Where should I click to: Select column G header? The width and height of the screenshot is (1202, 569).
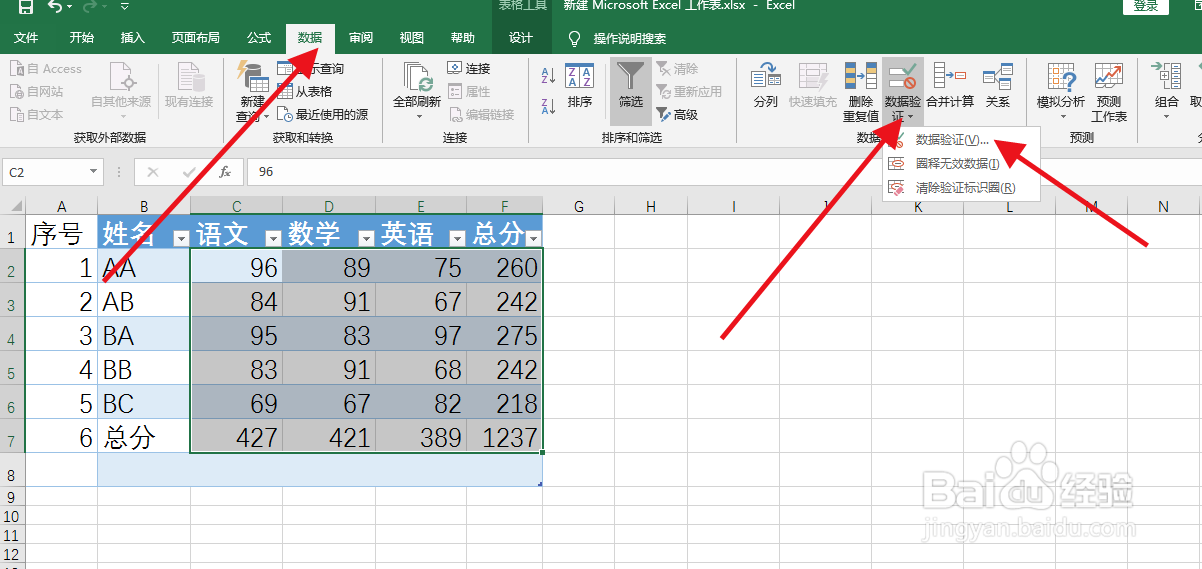point(579,207)
